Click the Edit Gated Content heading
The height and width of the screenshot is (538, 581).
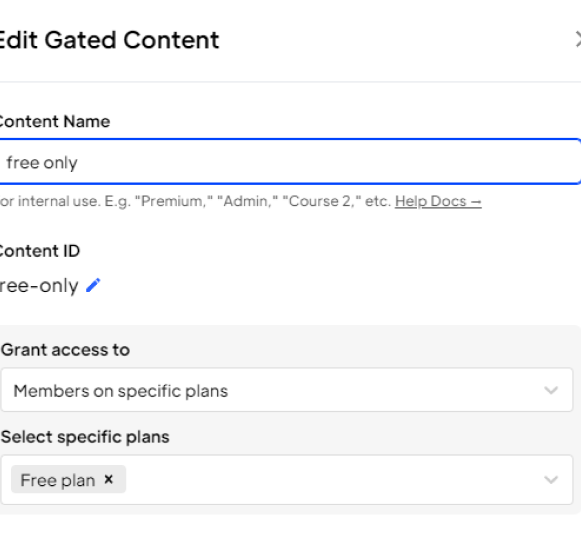109,40
